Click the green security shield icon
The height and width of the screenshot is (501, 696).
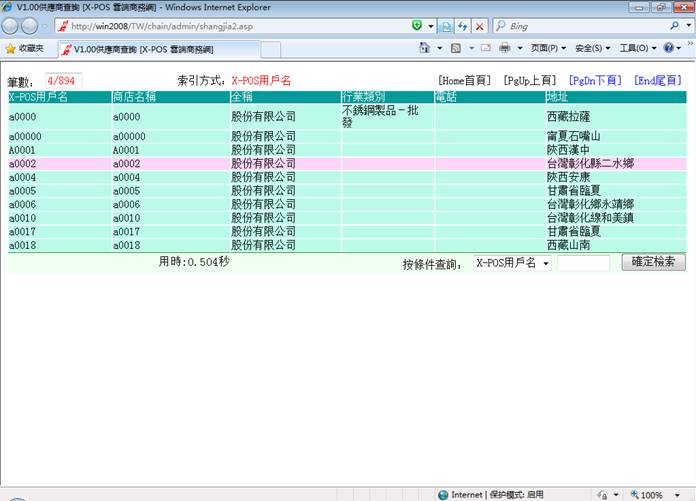point(417,26)
